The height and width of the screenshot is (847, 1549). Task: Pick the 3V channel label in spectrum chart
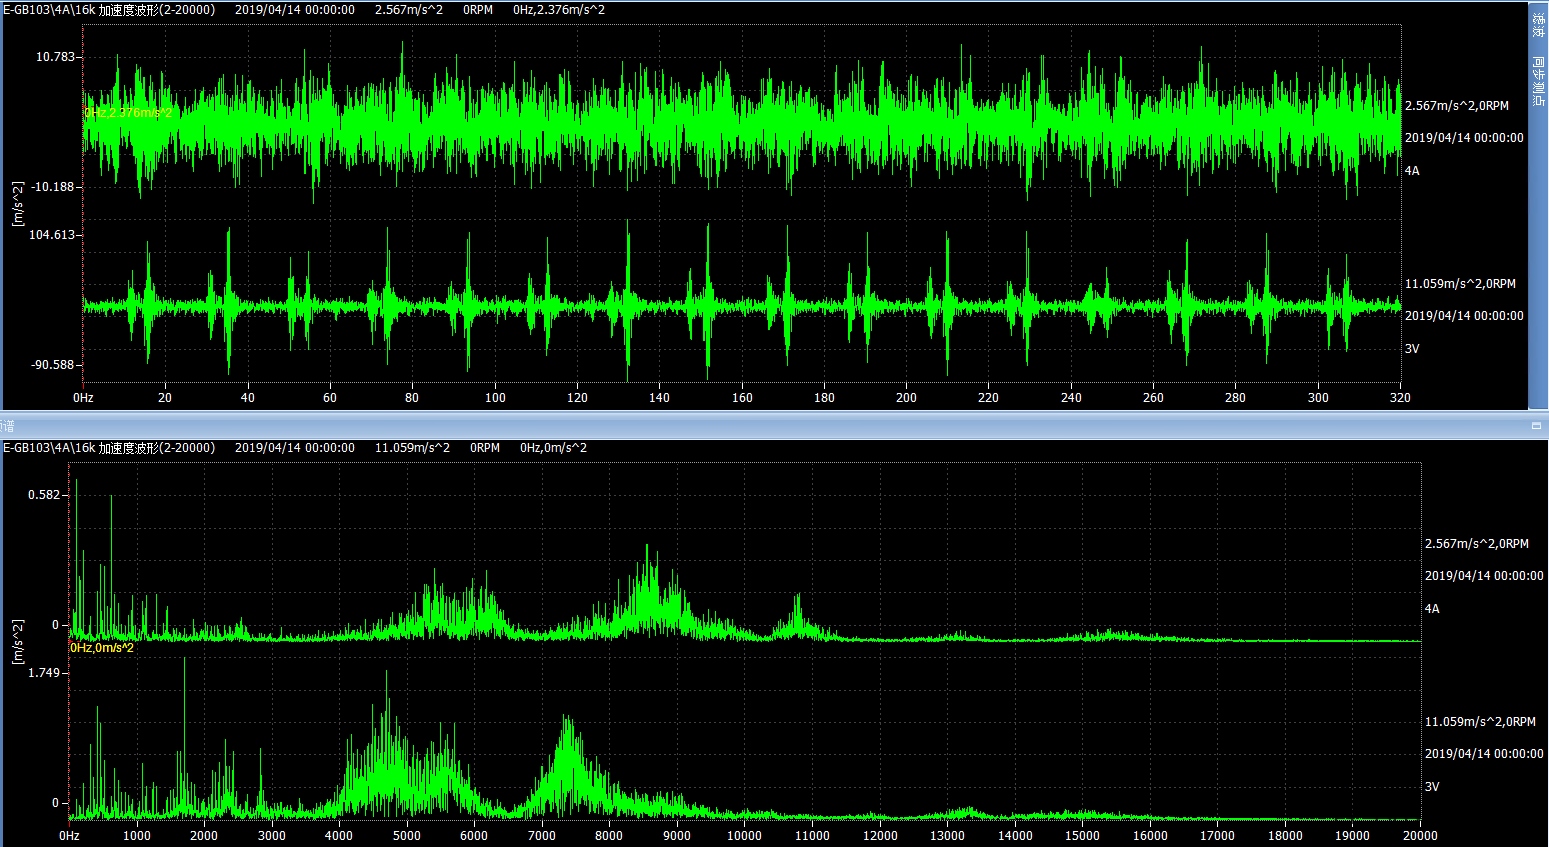pyautogui.click(x=1432, y=787)
